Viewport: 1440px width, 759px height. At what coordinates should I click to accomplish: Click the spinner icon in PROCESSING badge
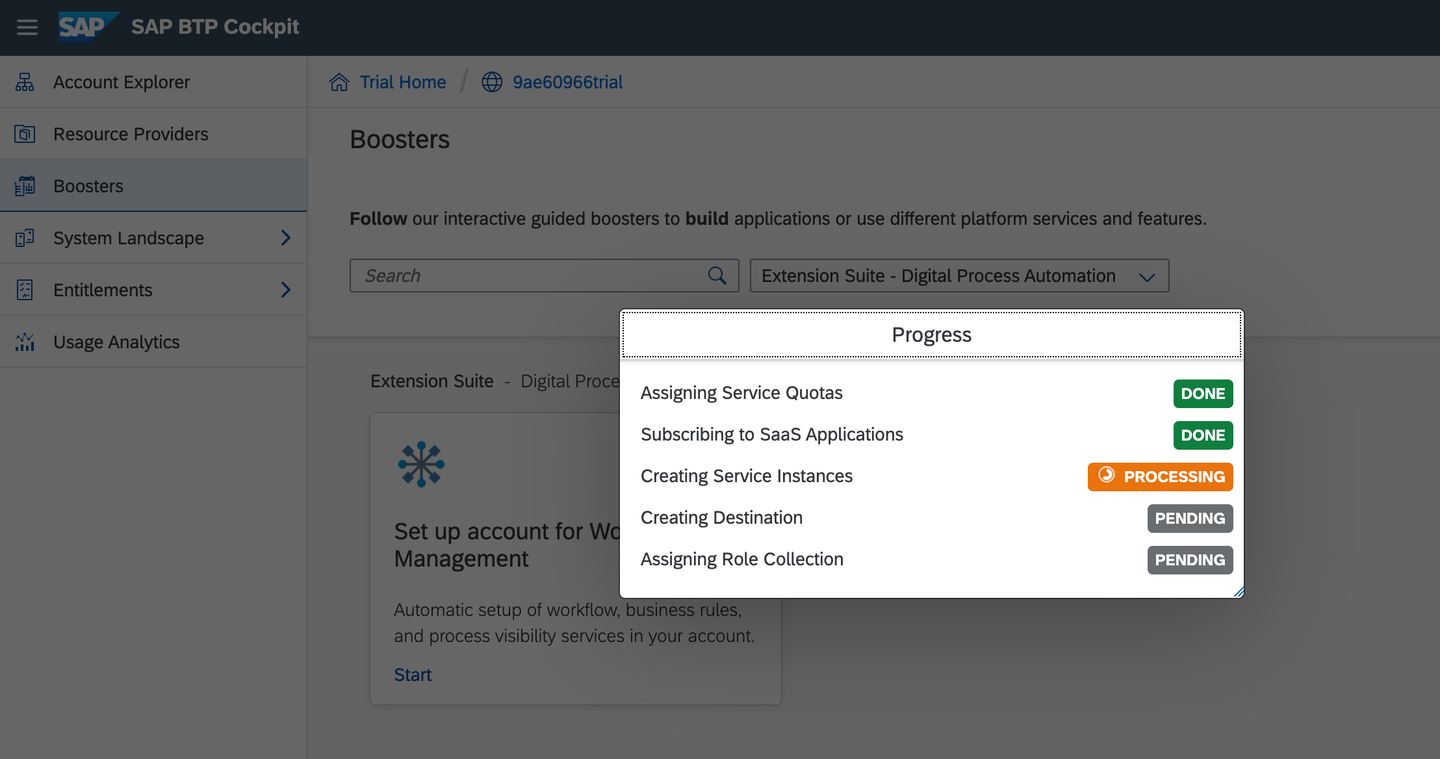coord(1106,476)
